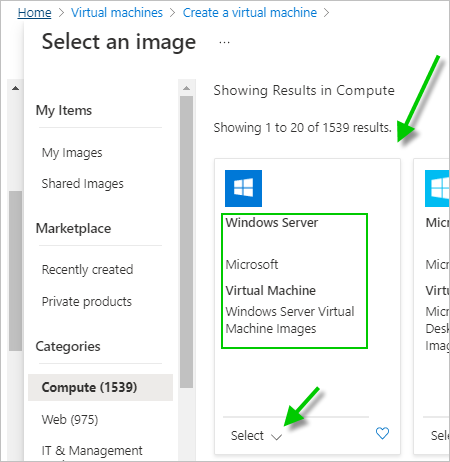Click the outer left scrollbar up arrow
The height and width of the screenshot is (462, 450).
(15, 88)
